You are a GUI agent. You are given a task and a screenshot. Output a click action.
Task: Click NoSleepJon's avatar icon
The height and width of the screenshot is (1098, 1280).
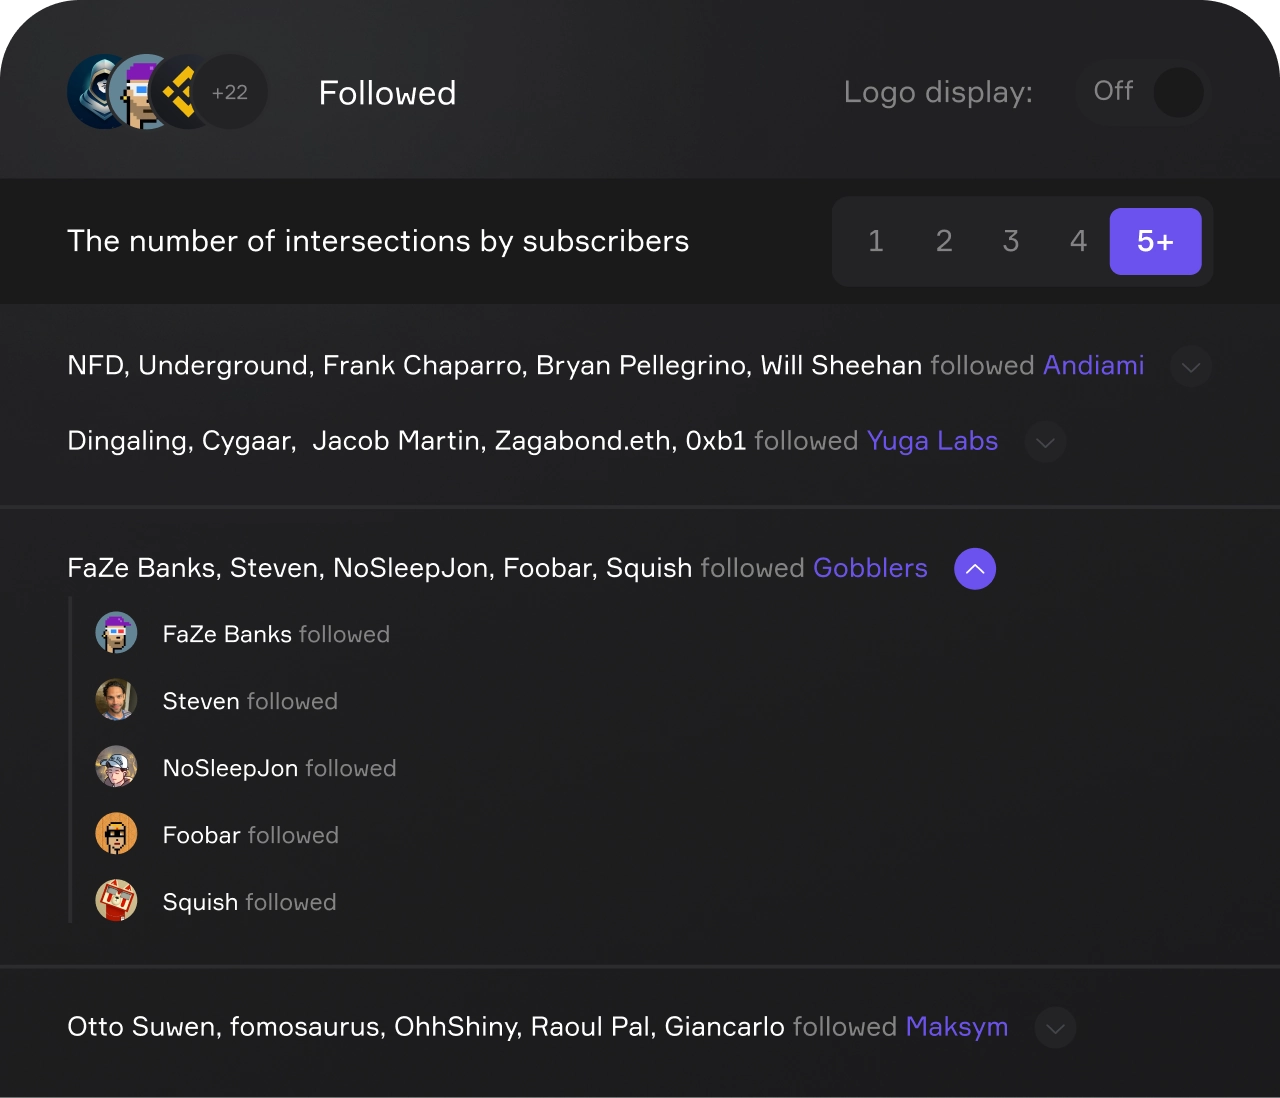[x=116, y=767]
